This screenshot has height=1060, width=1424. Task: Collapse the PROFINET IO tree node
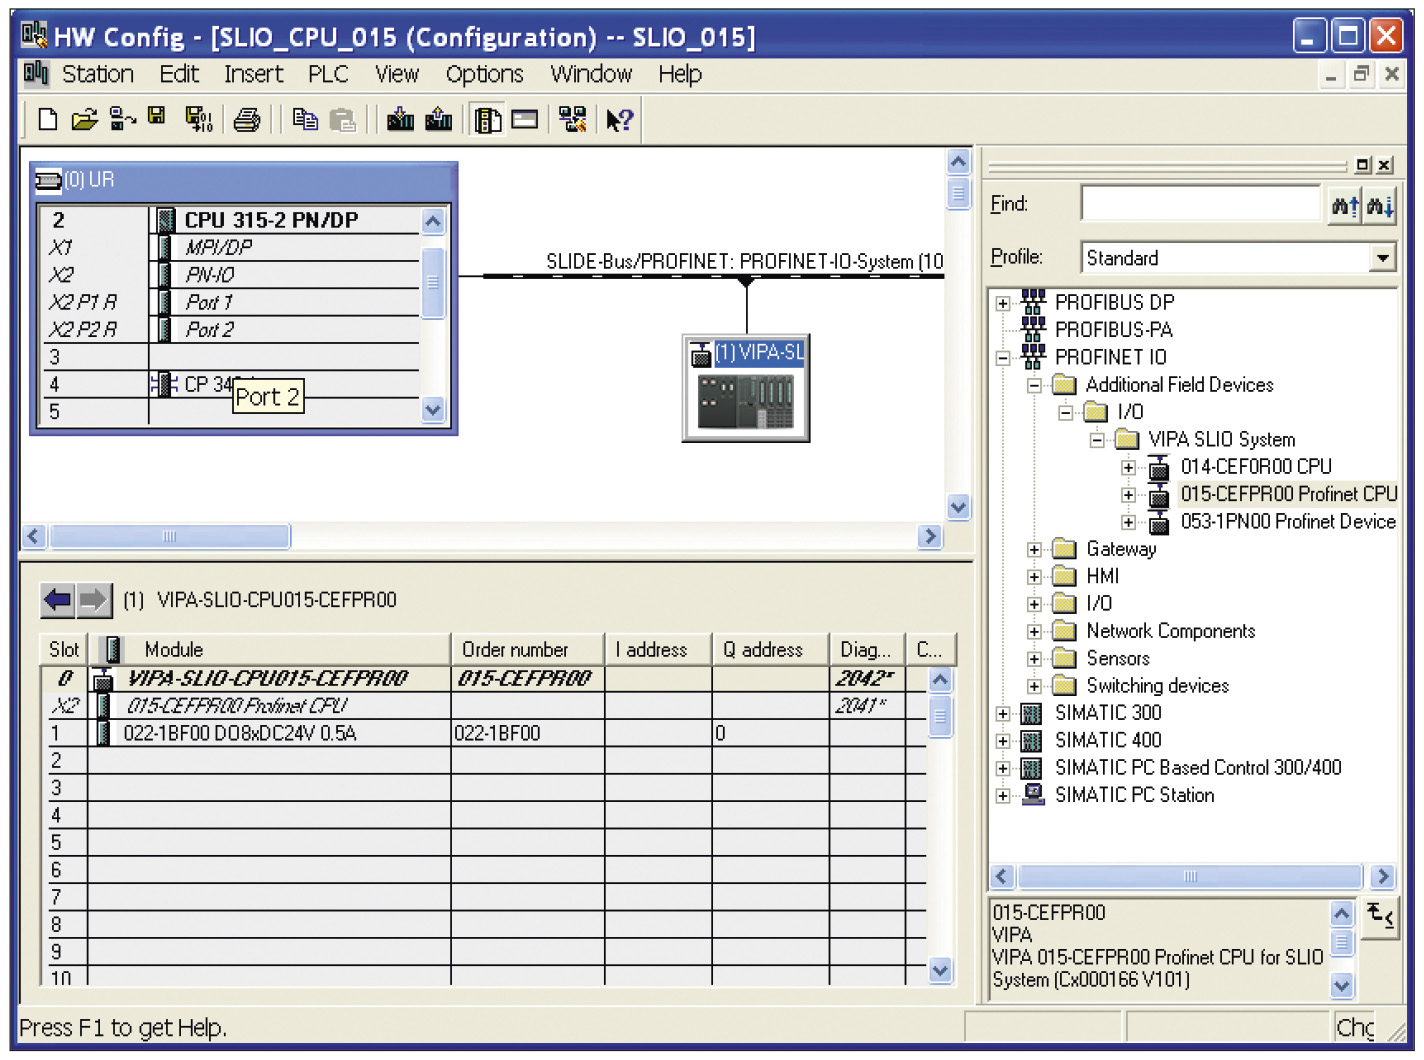[1003, 358]
